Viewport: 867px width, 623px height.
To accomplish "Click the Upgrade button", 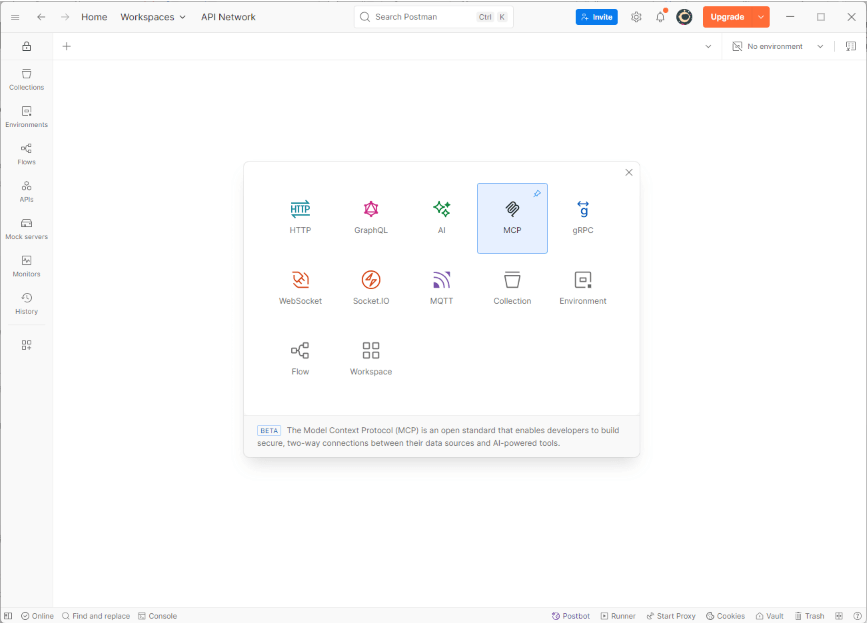I will pyautogui.click(x=727, y=17).
